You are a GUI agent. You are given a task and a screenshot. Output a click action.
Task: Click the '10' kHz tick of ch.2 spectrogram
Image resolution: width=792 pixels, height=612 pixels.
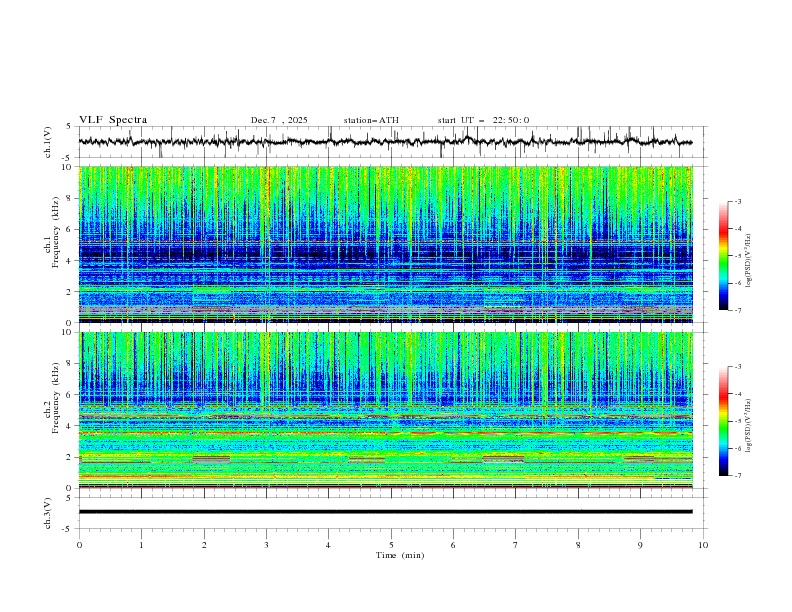click(x=69, y=332)
